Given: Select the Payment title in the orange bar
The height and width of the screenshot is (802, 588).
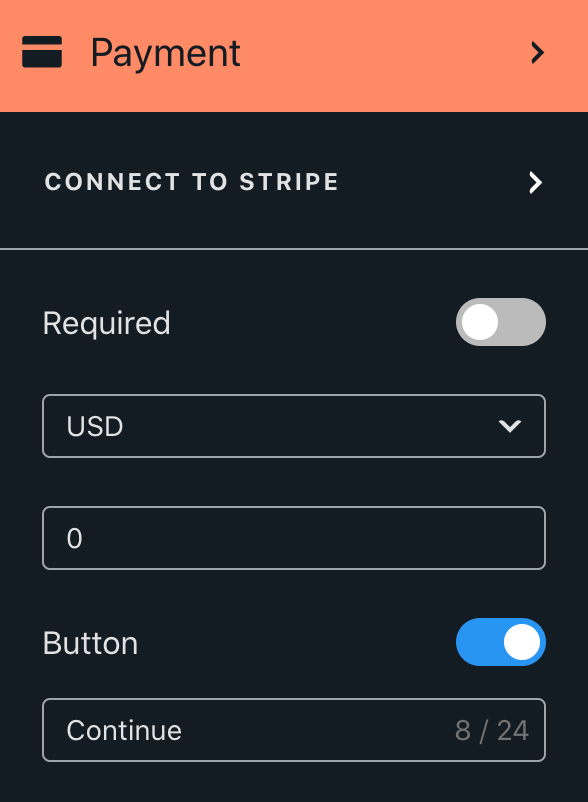Looking at the screenshot, I should (166, 54).
